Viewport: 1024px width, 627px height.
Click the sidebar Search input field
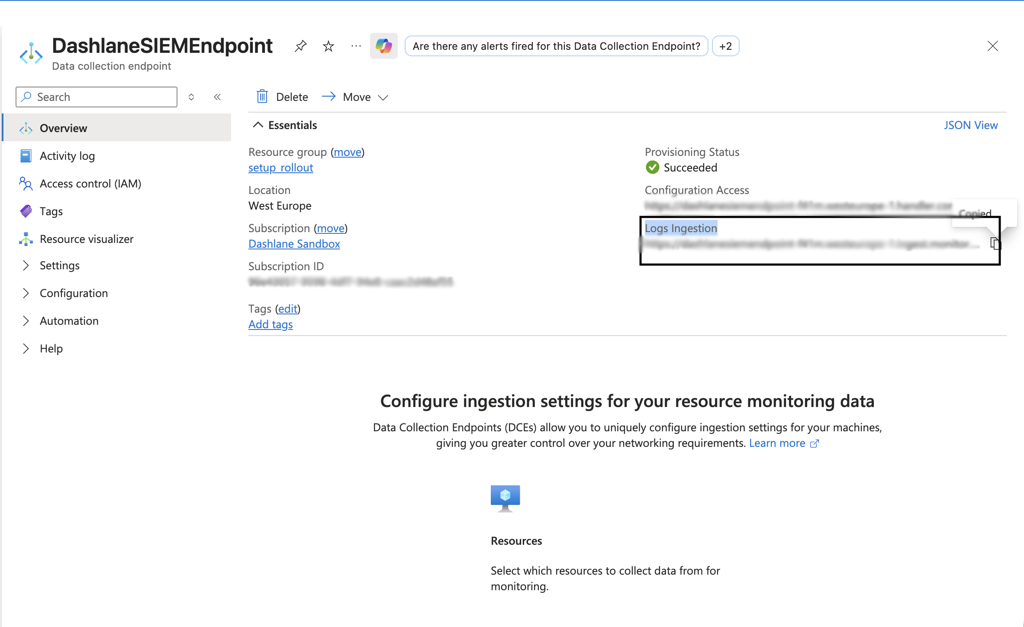tap(97, 97)
